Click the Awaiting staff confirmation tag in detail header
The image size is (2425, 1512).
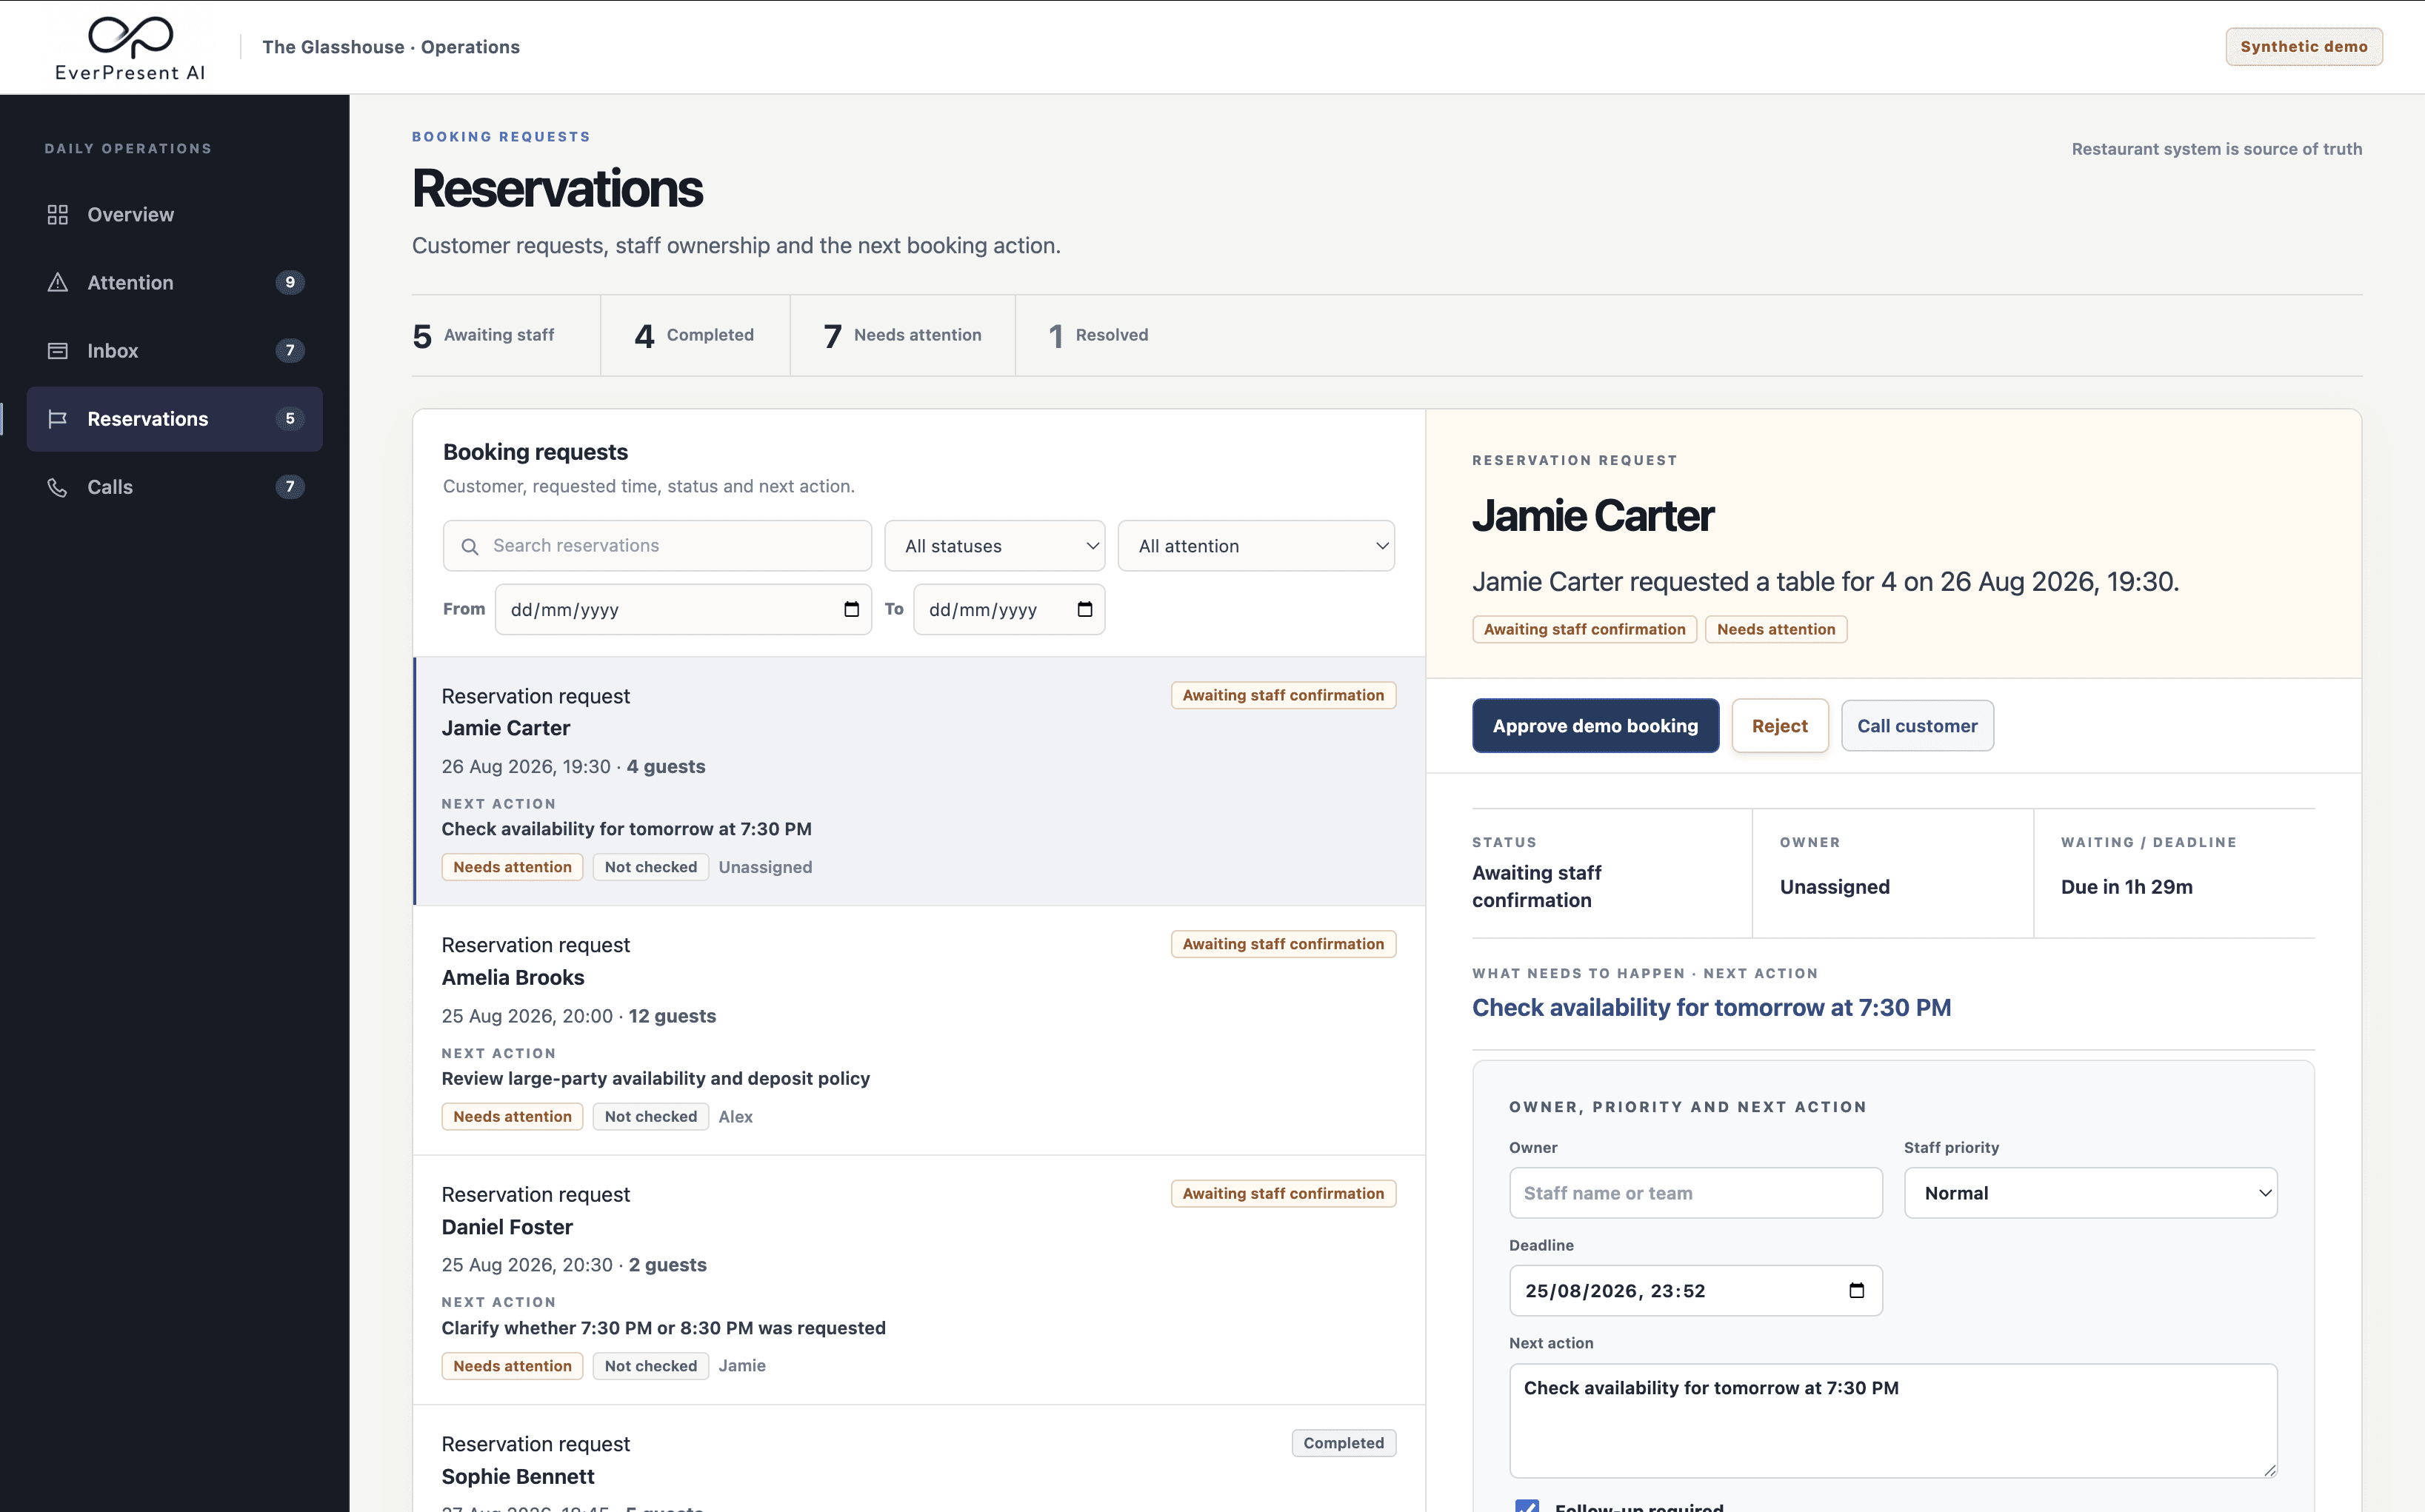tap(1584, 629)
